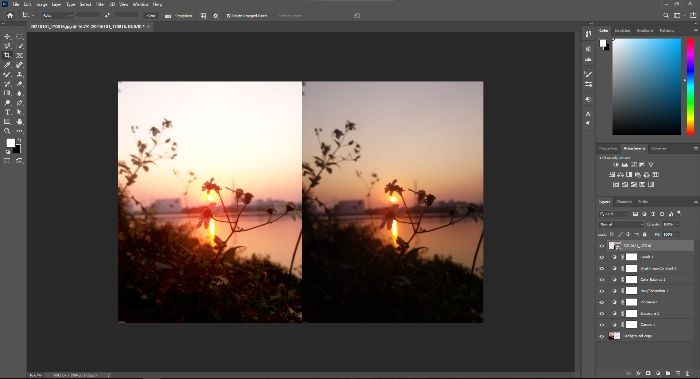
Task: Open the Filter menu
Action: point(100,4)
